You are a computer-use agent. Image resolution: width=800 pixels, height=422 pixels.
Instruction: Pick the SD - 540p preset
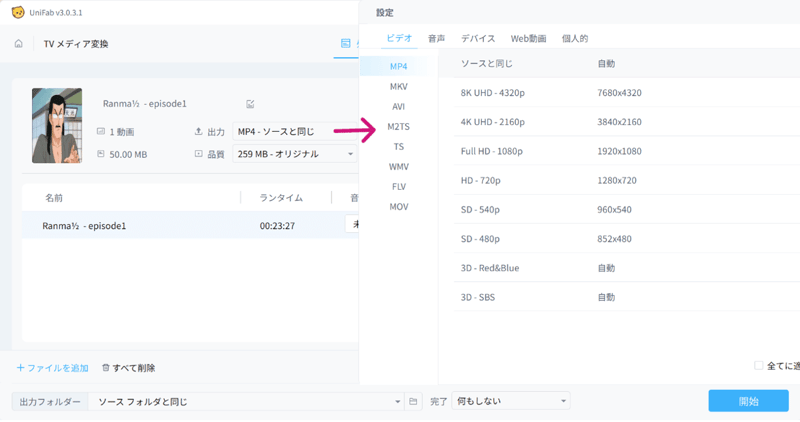tap(627, 209)
